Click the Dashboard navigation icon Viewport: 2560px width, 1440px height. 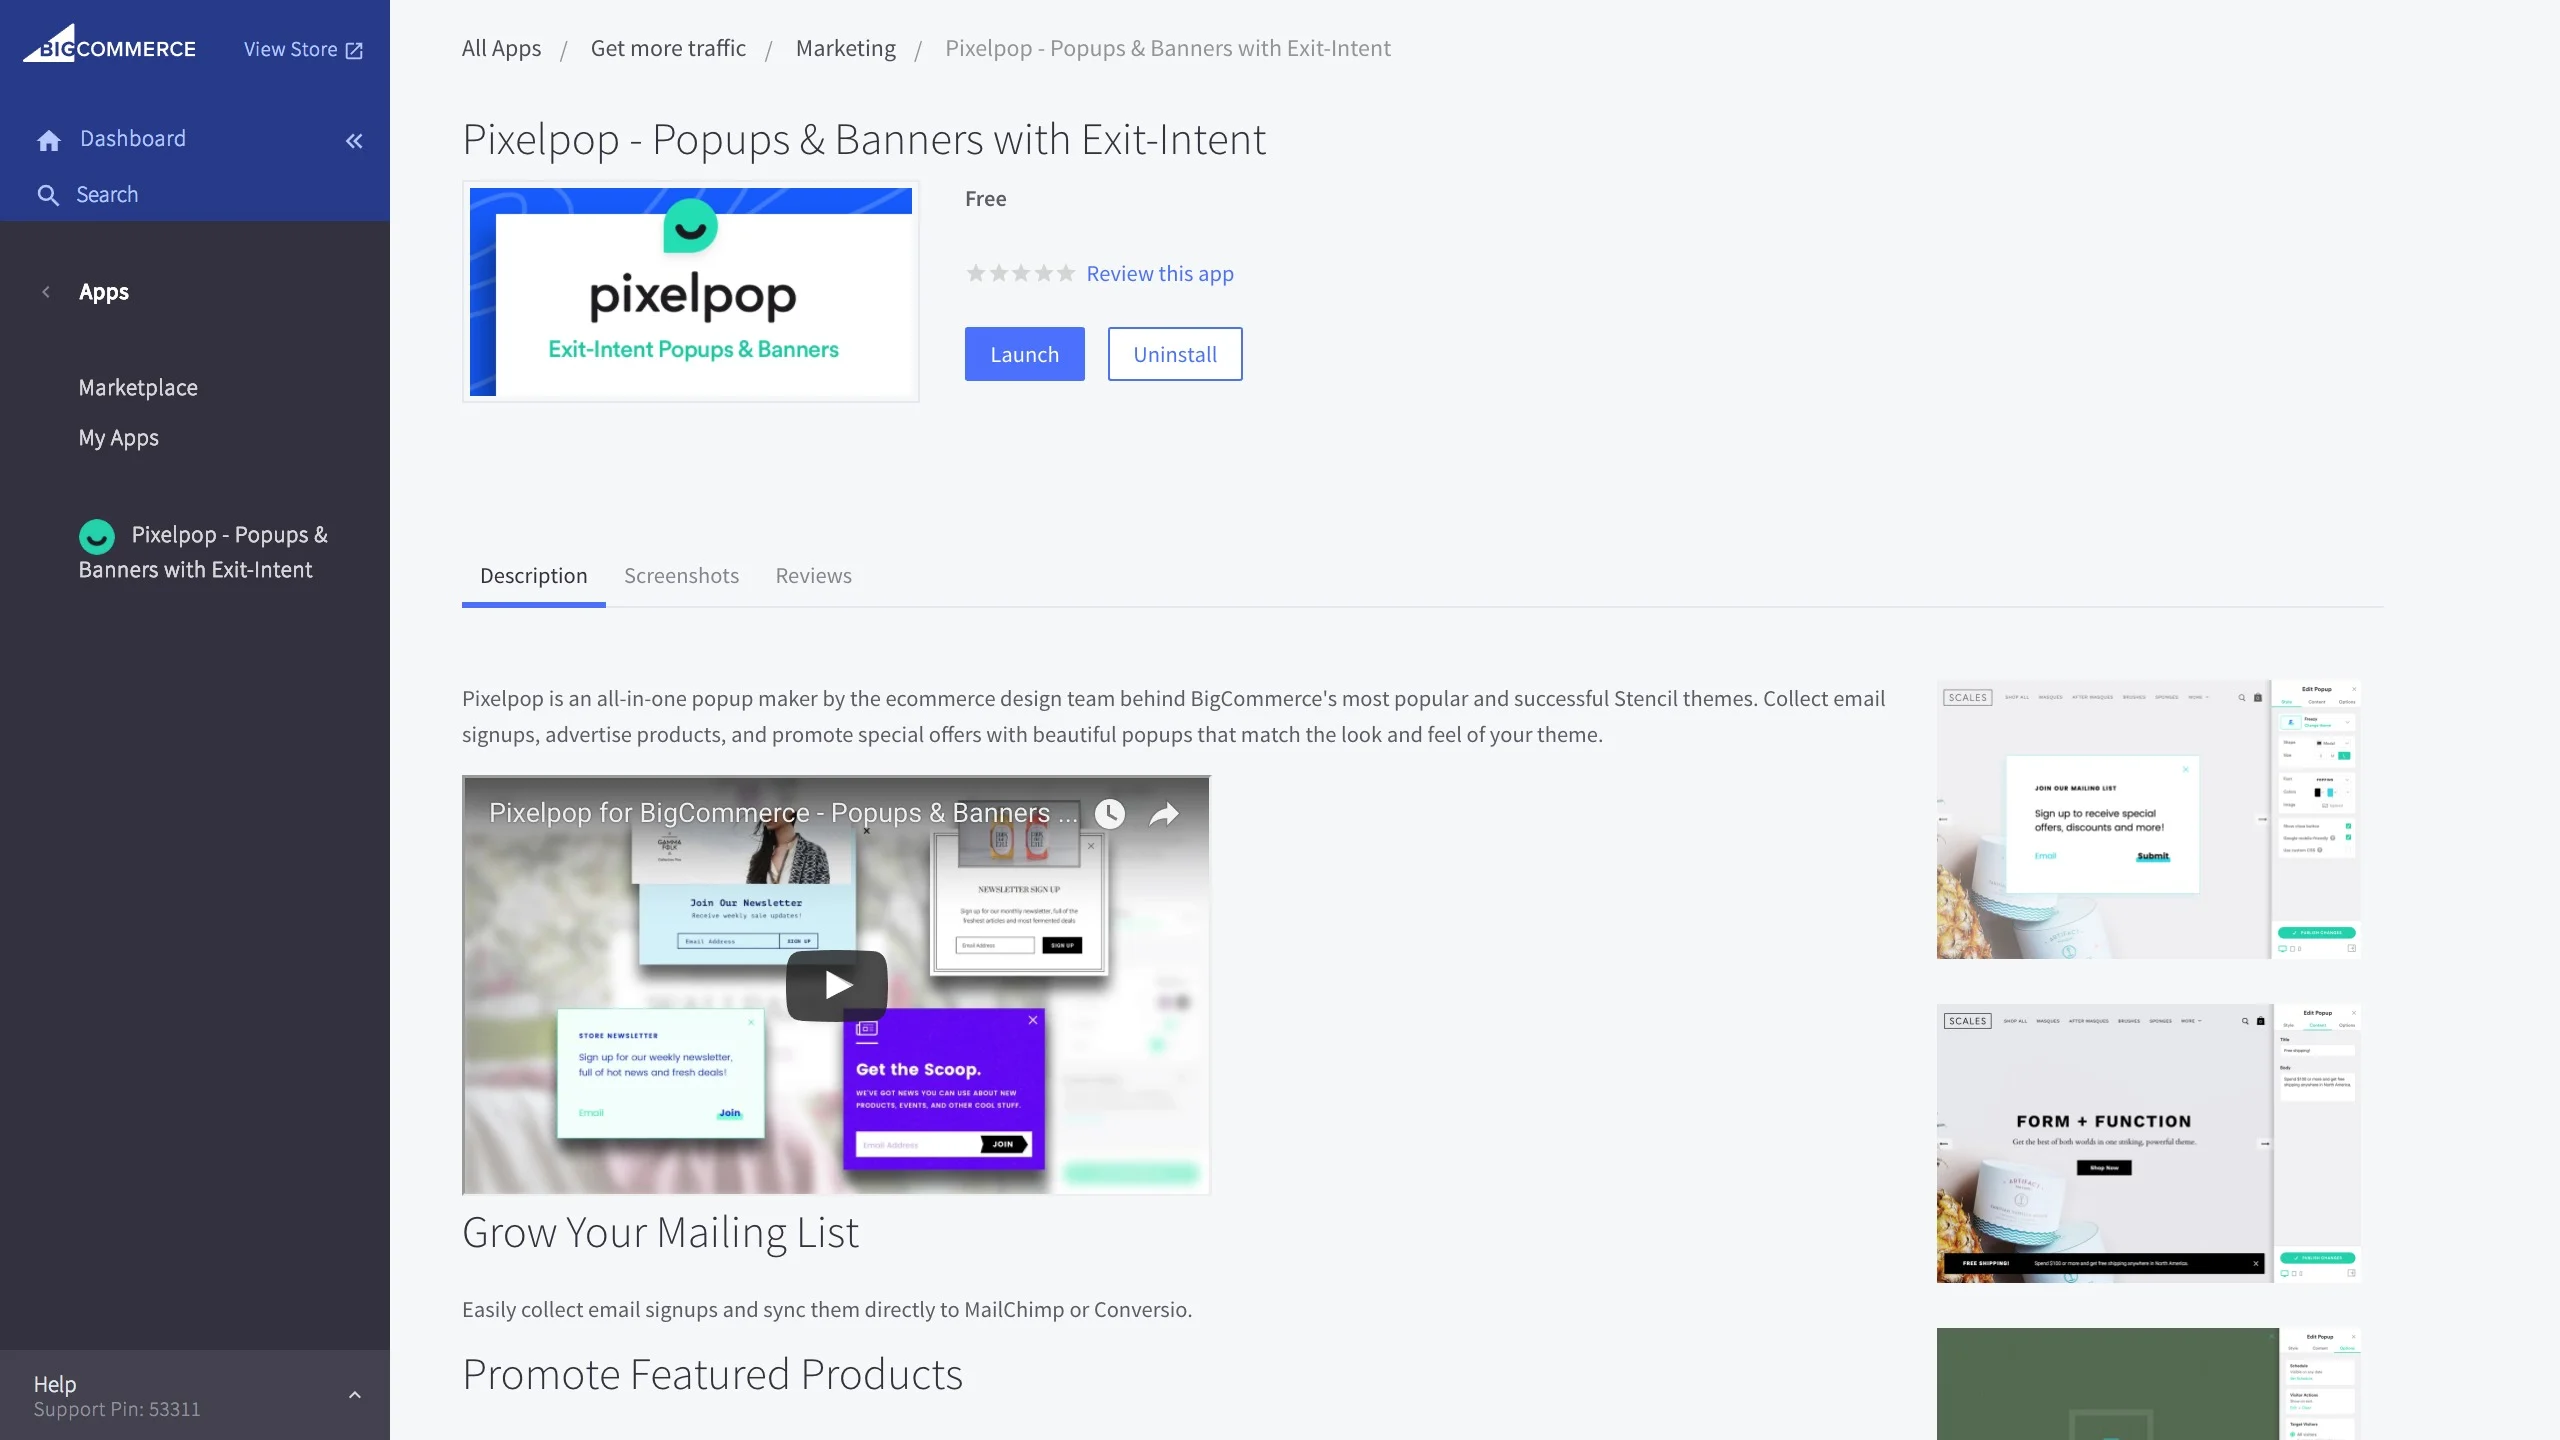pyautogui.click(x=49, y=139)
